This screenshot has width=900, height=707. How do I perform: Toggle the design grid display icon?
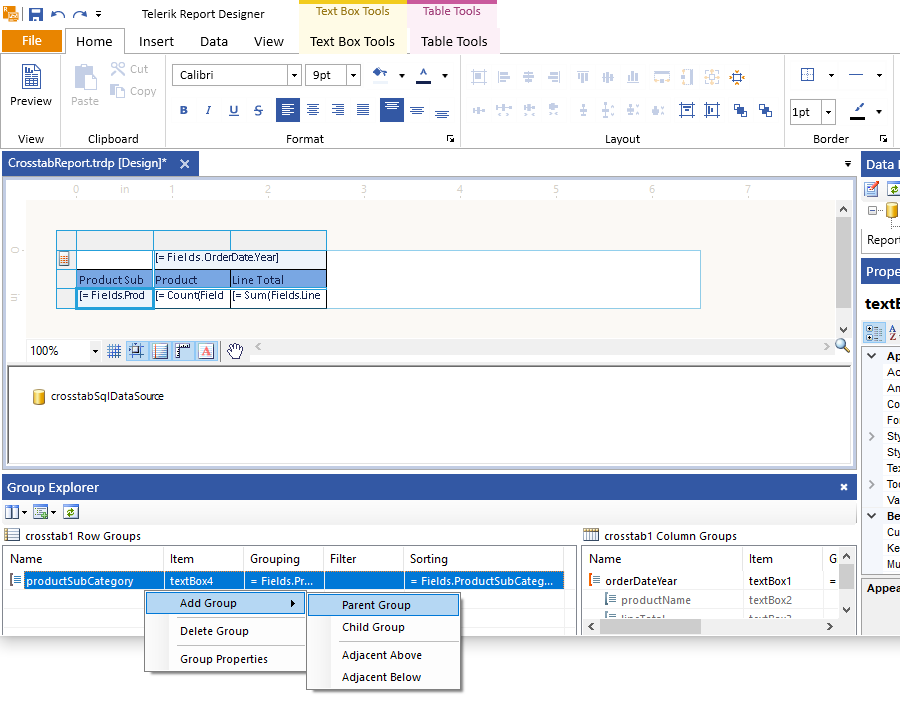click(113, 351)
